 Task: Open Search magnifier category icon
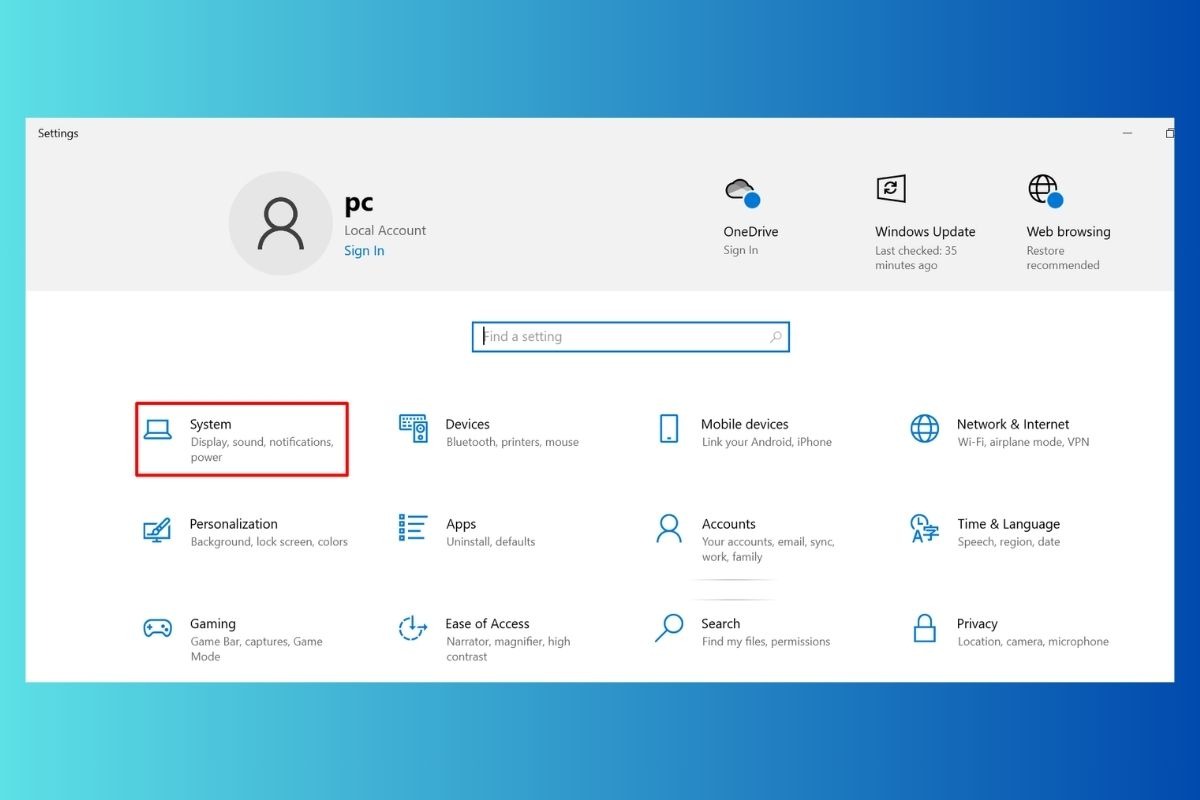(x=669, y=628)
